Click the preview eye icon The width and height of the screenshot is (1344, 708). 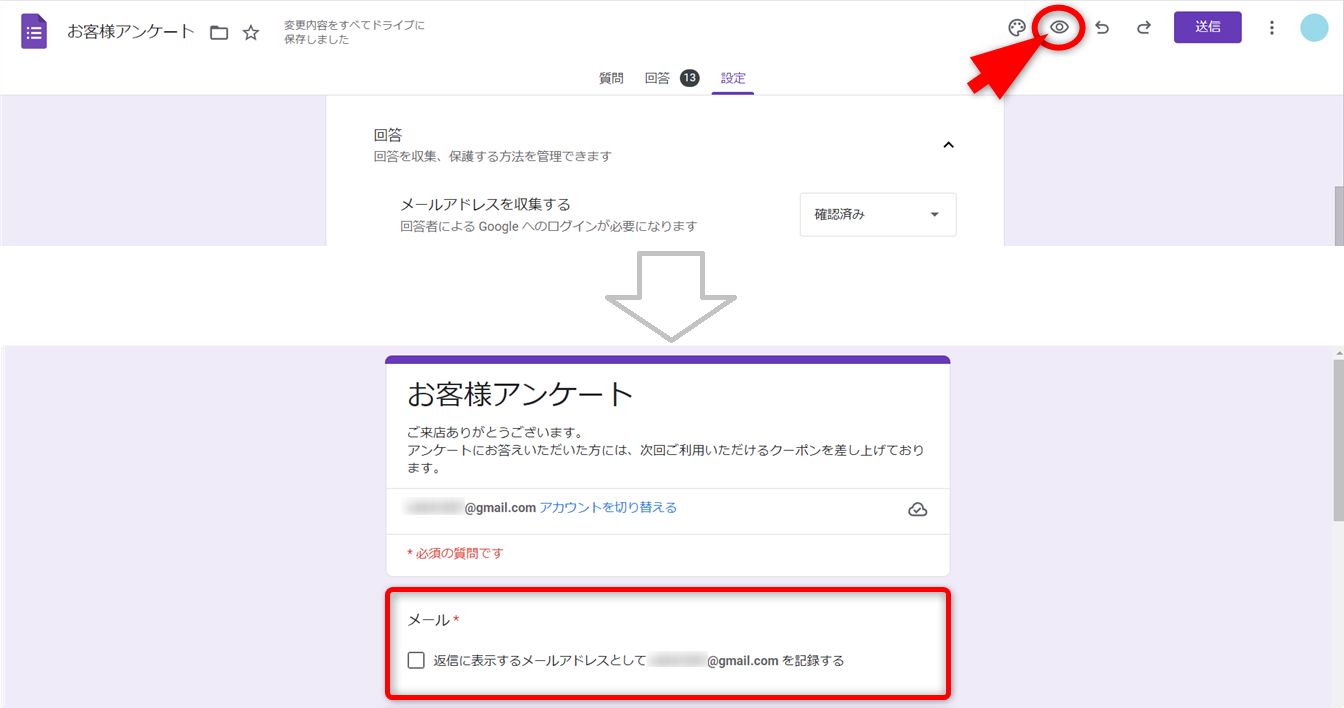[1059, 28]
